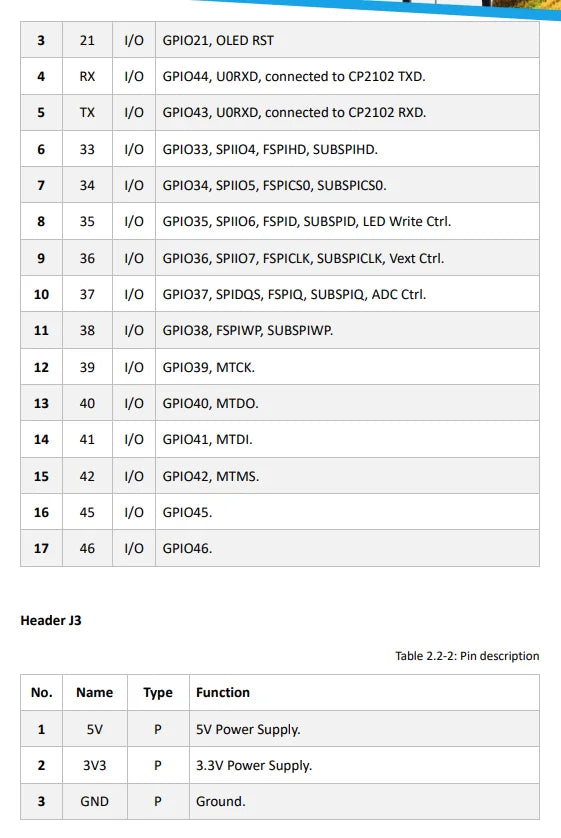Click the 3V3 name cell
561x838 pixels.
pyautogui.click(x=95, y=765)
